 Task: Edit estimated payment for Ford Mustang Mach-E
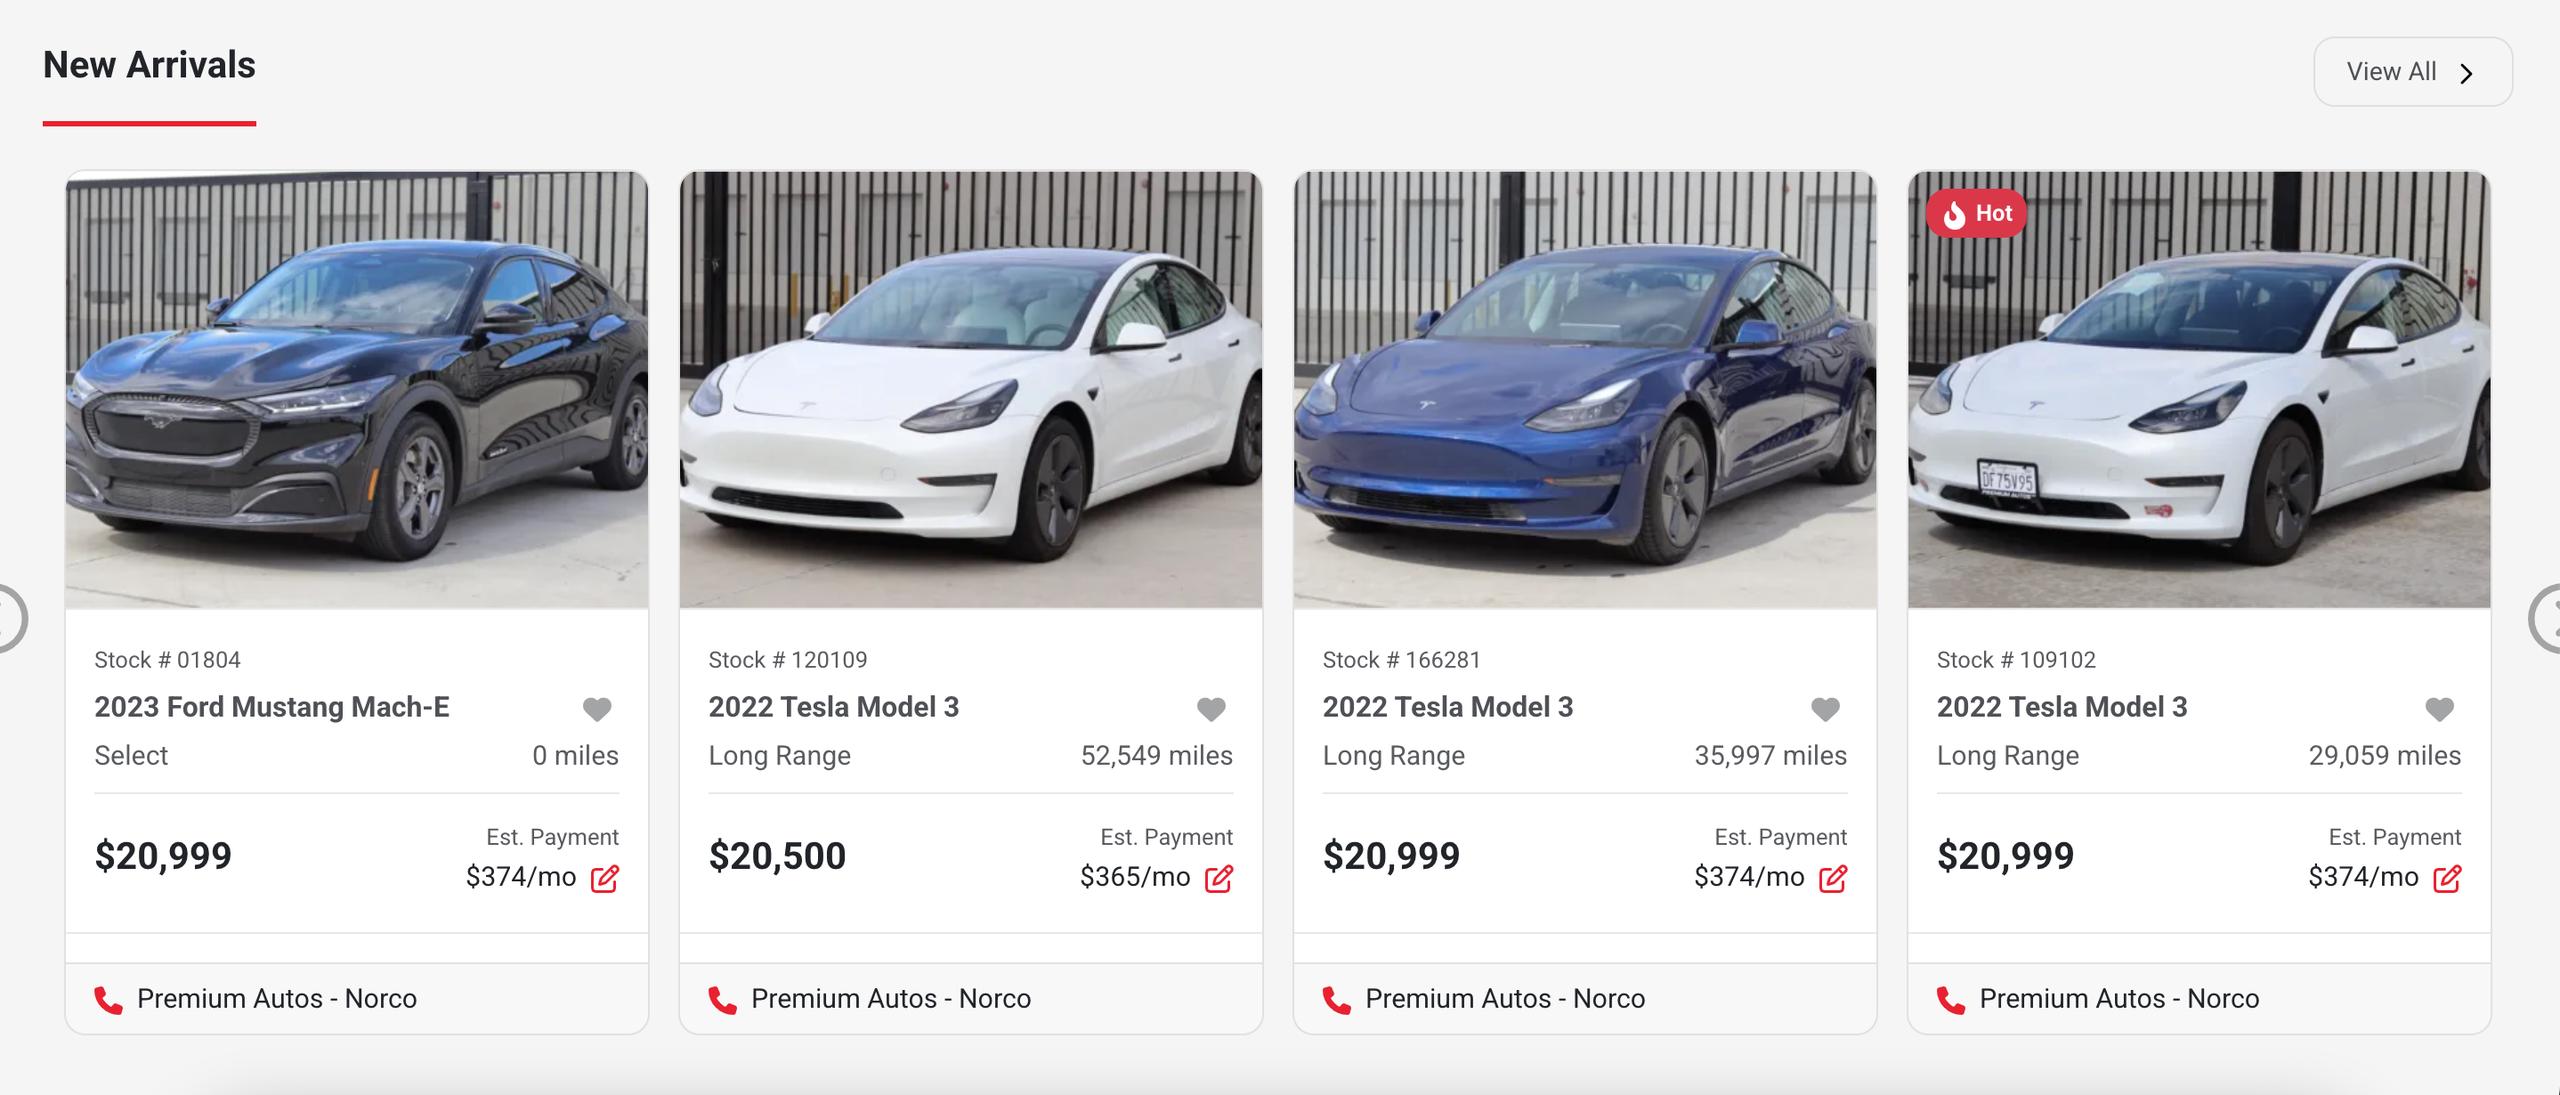(x=604, y=878)
